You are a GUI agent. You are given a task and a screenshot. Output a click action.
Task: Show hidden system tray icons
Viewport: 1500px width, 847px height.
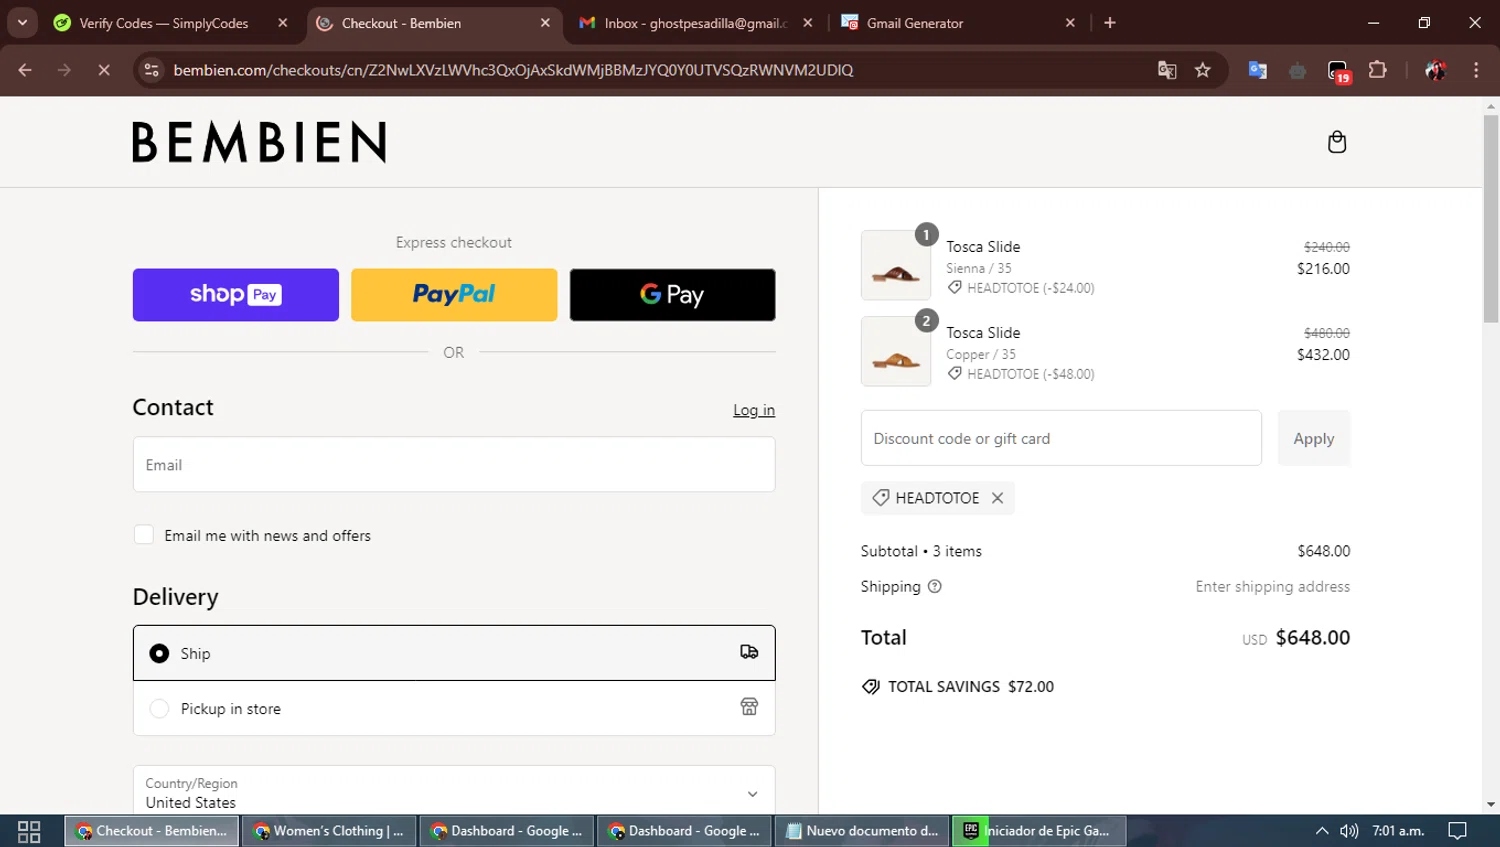tap(1322, 831)
